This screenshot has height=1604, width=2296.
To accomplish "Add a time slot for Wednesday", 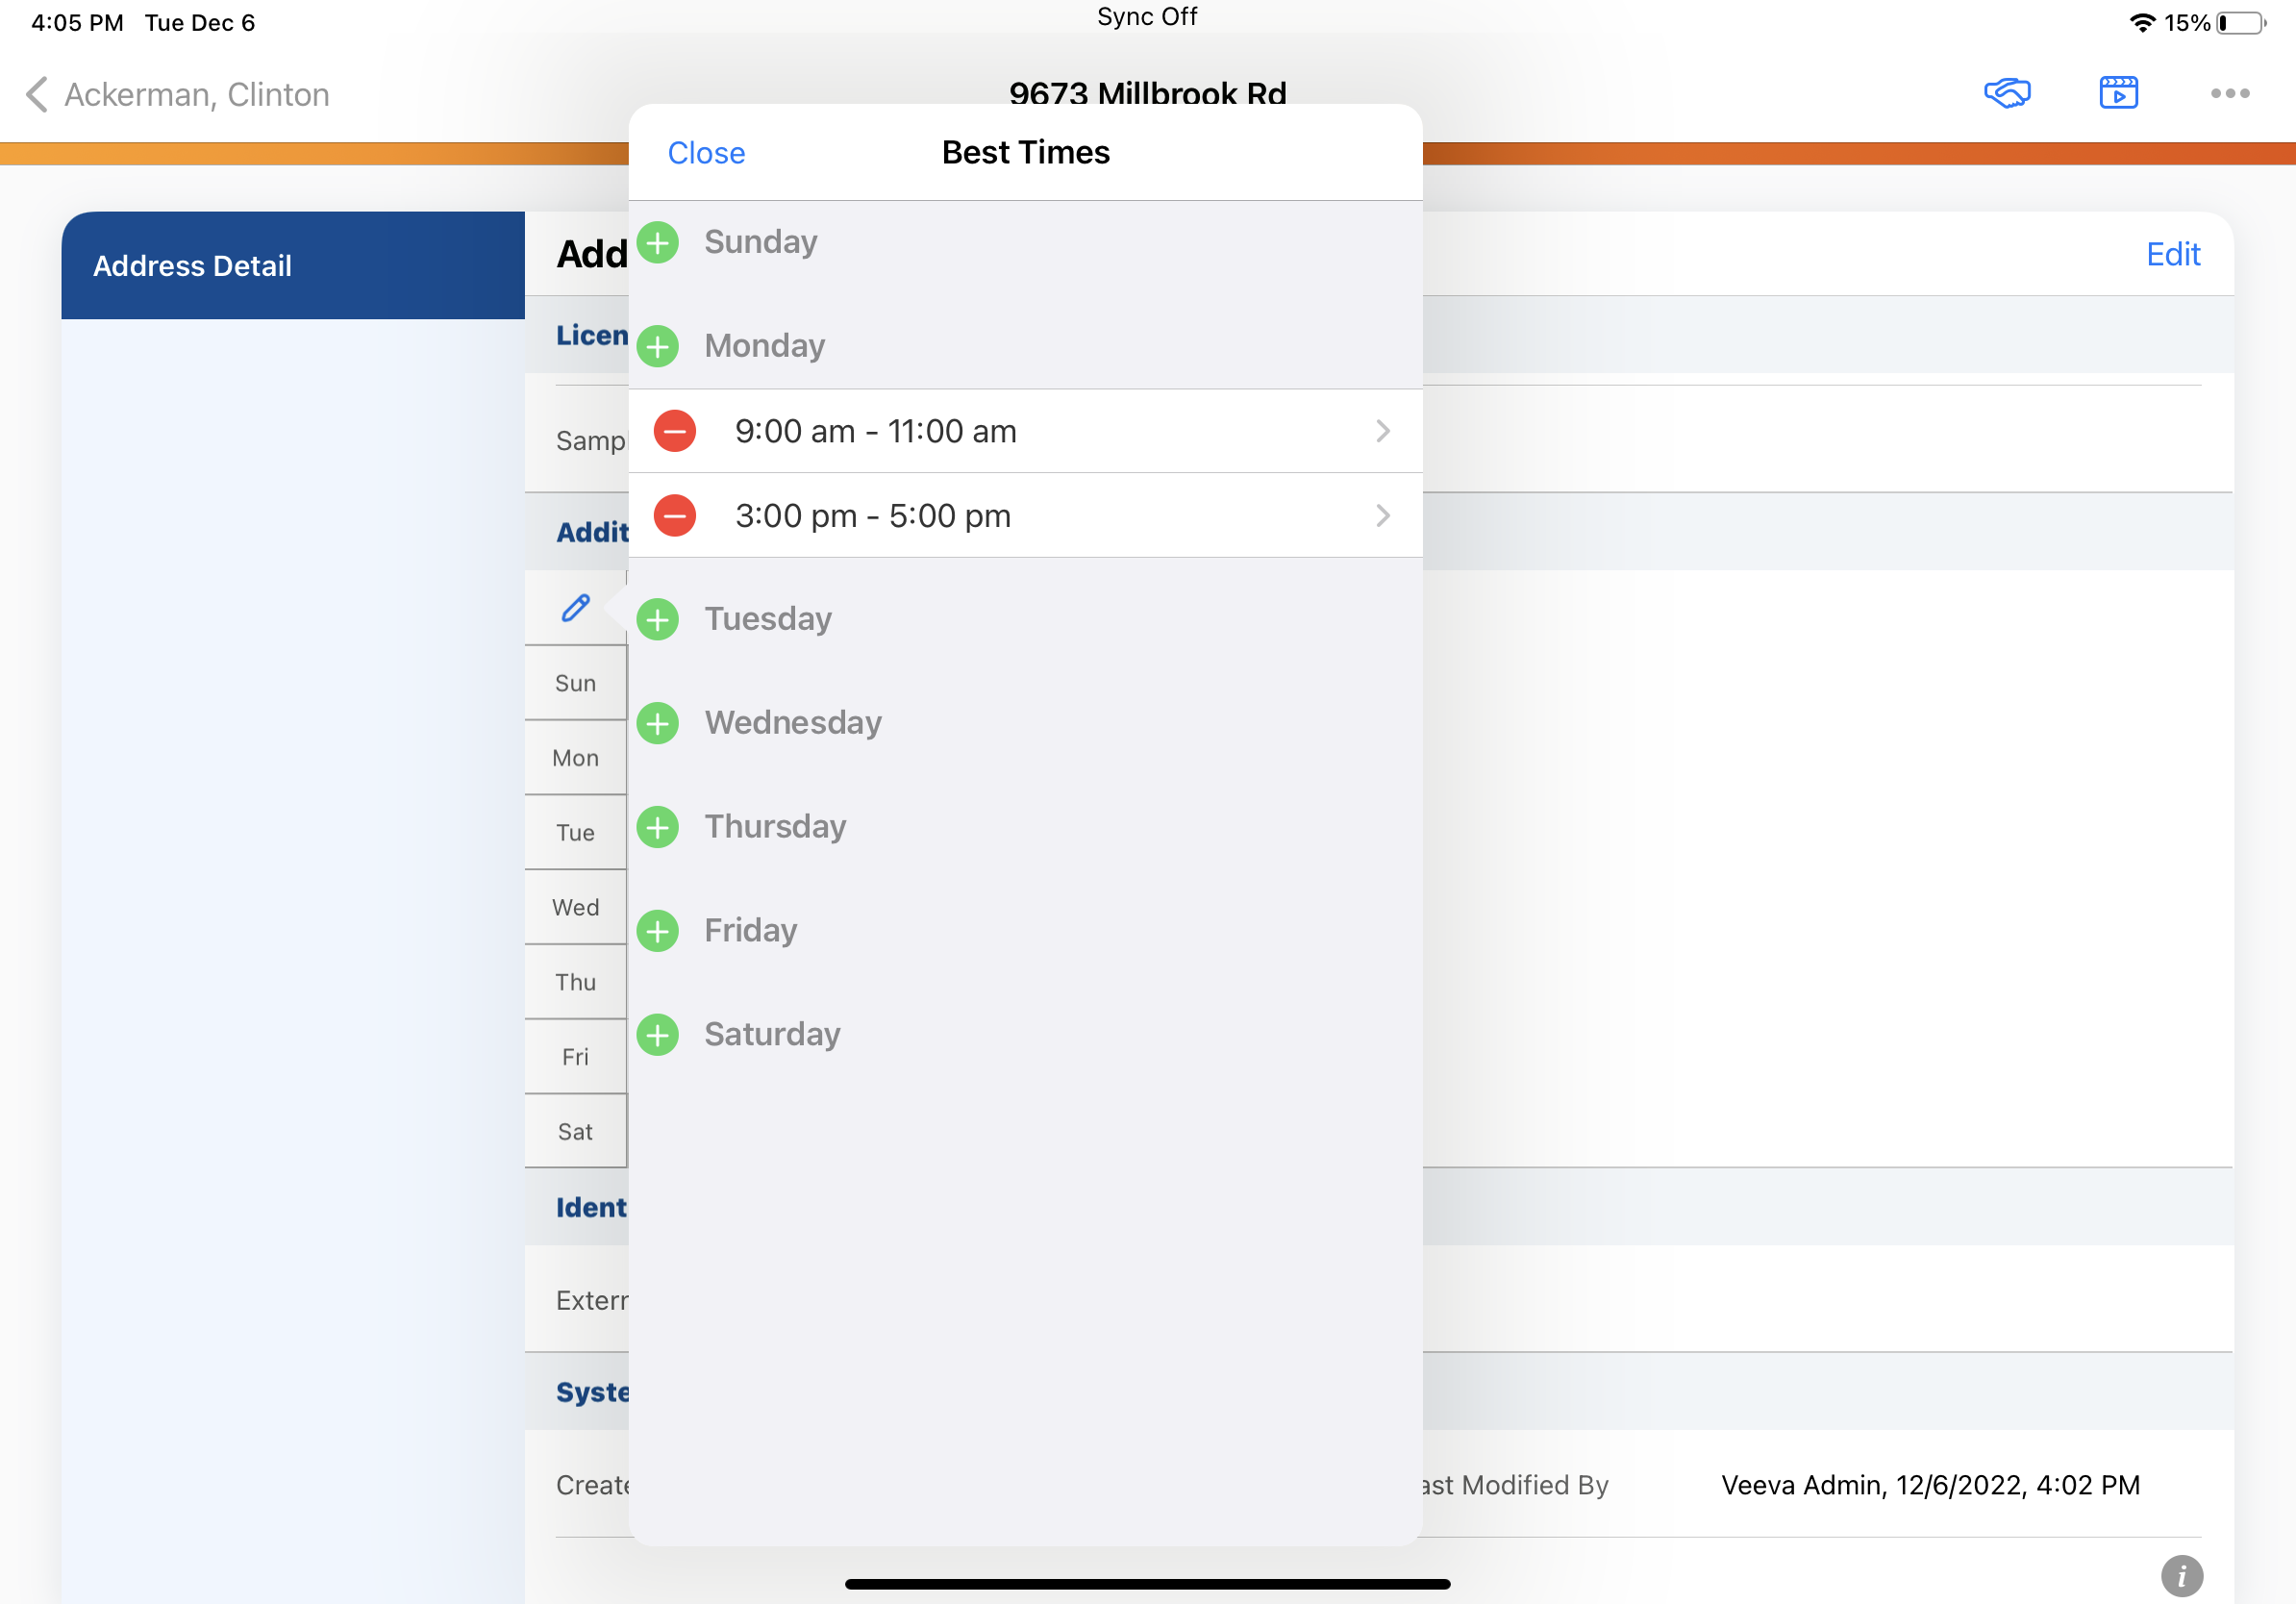I will (x=658, y=724).
